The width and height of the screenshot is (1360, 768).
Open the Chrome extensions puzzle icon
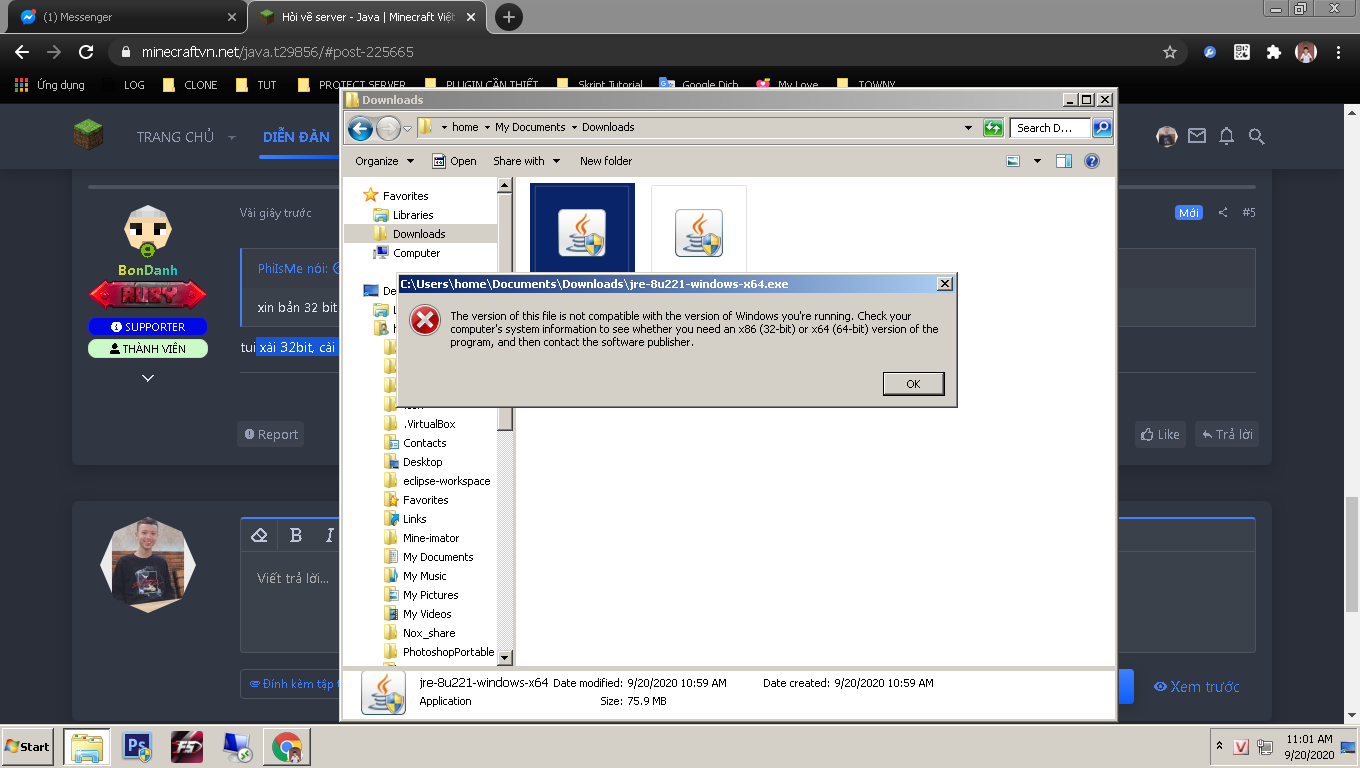click(x=1273, y=52)
